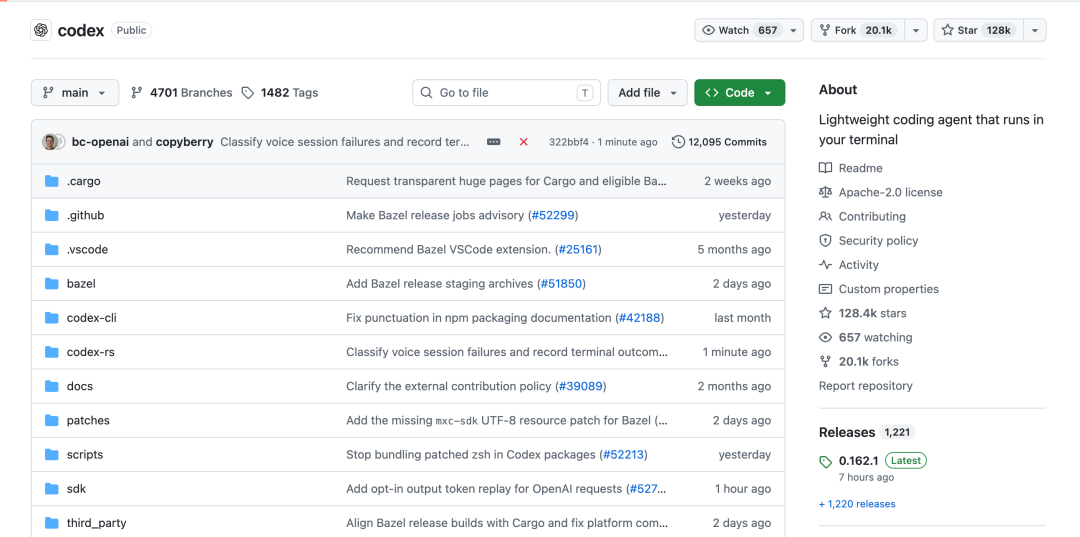Click the shield icon beside Security policy
1080x537 pixels.
coord(825,240)
